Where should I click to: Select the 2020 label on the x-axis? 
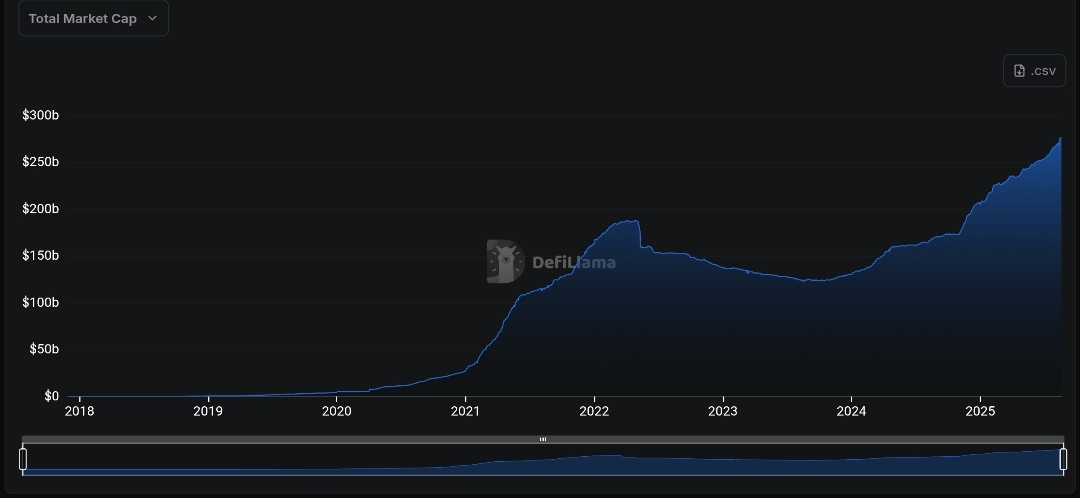point(336,411)
